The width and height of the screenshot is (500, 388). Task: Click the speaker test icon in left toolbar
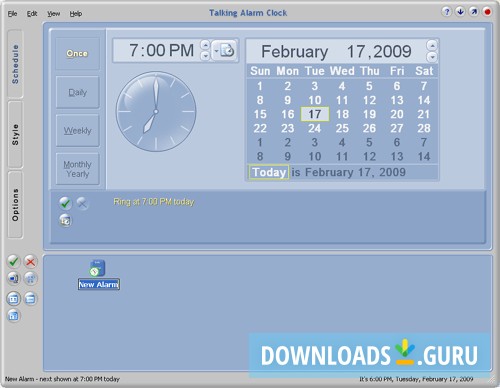(14, 278)
